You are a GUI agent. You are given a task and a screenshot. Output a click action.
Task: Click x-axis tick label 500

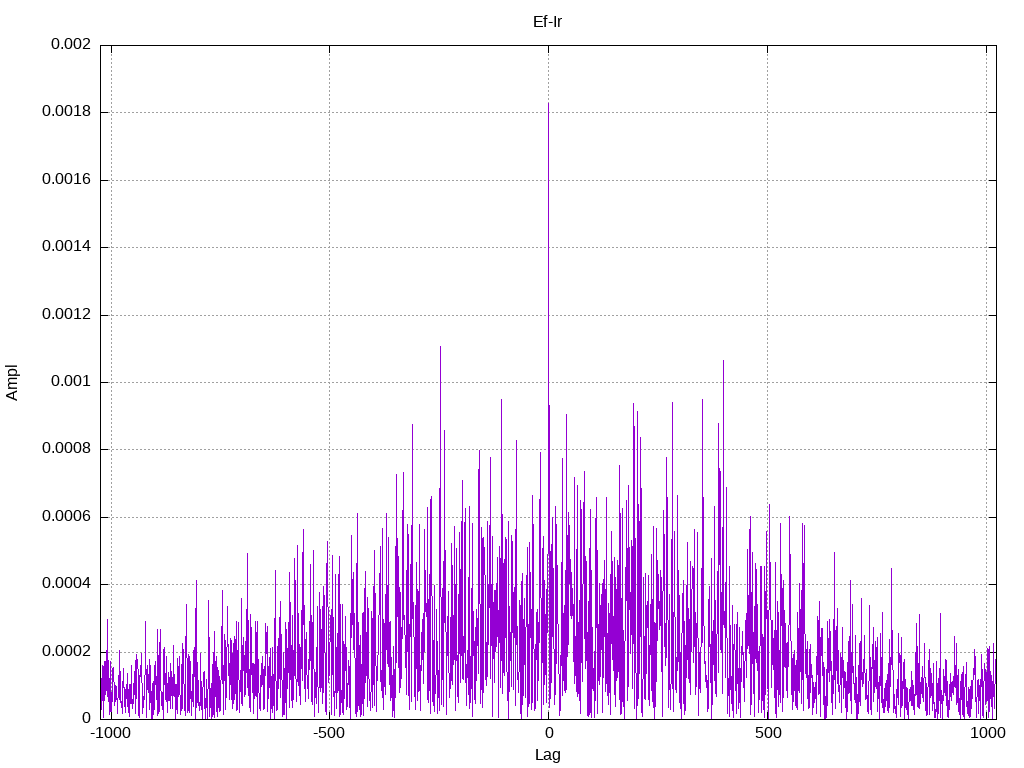pyautogui.click(x=768, y=733)
